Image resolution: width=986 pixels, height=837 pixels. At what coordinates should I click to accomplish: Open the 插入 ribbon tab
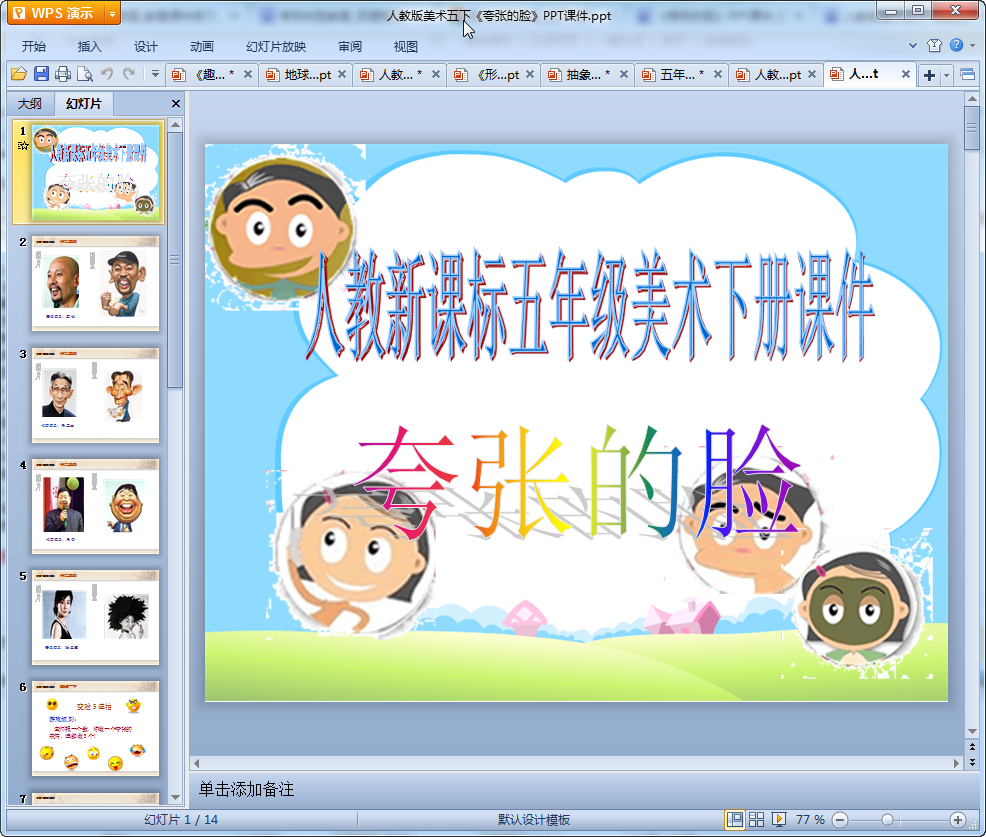[89, 47]
